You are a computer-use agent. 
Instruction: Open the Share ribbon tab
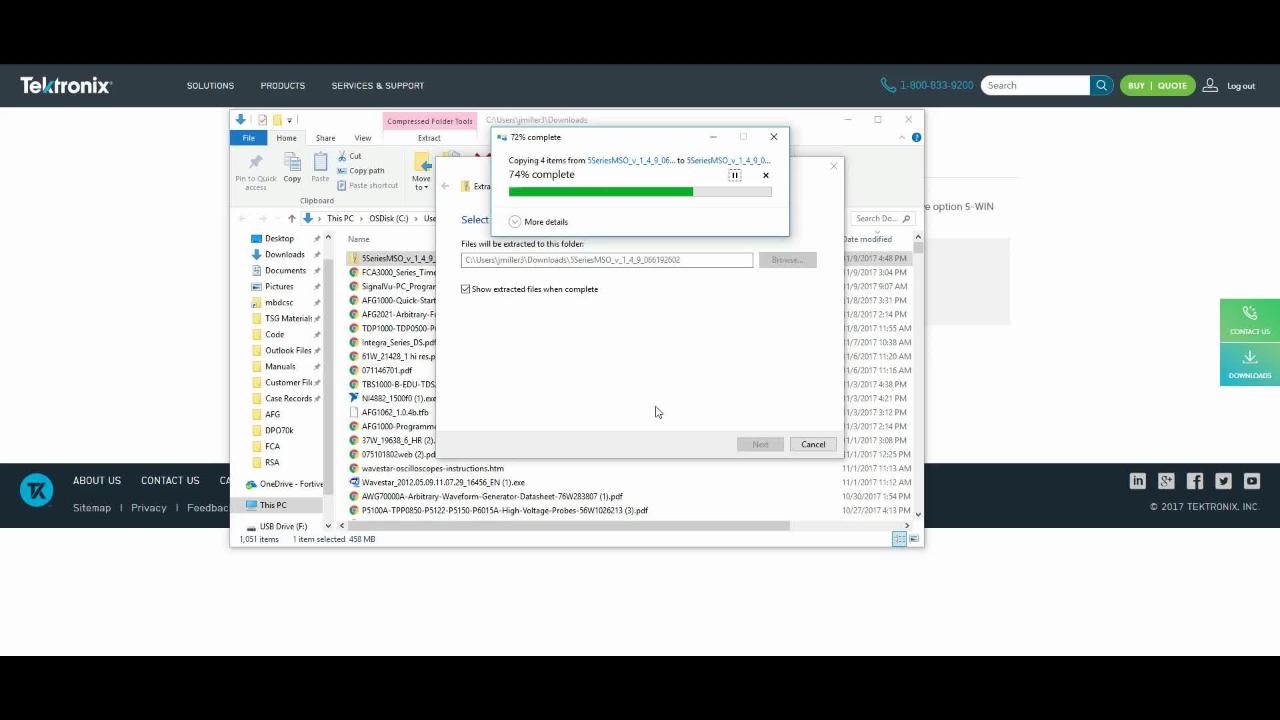[x=325, y=138]
